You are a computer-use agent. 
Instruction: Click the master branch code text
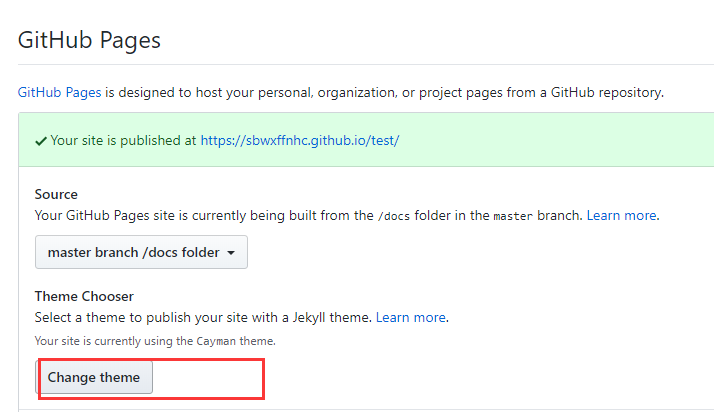[x=513, y=216]
